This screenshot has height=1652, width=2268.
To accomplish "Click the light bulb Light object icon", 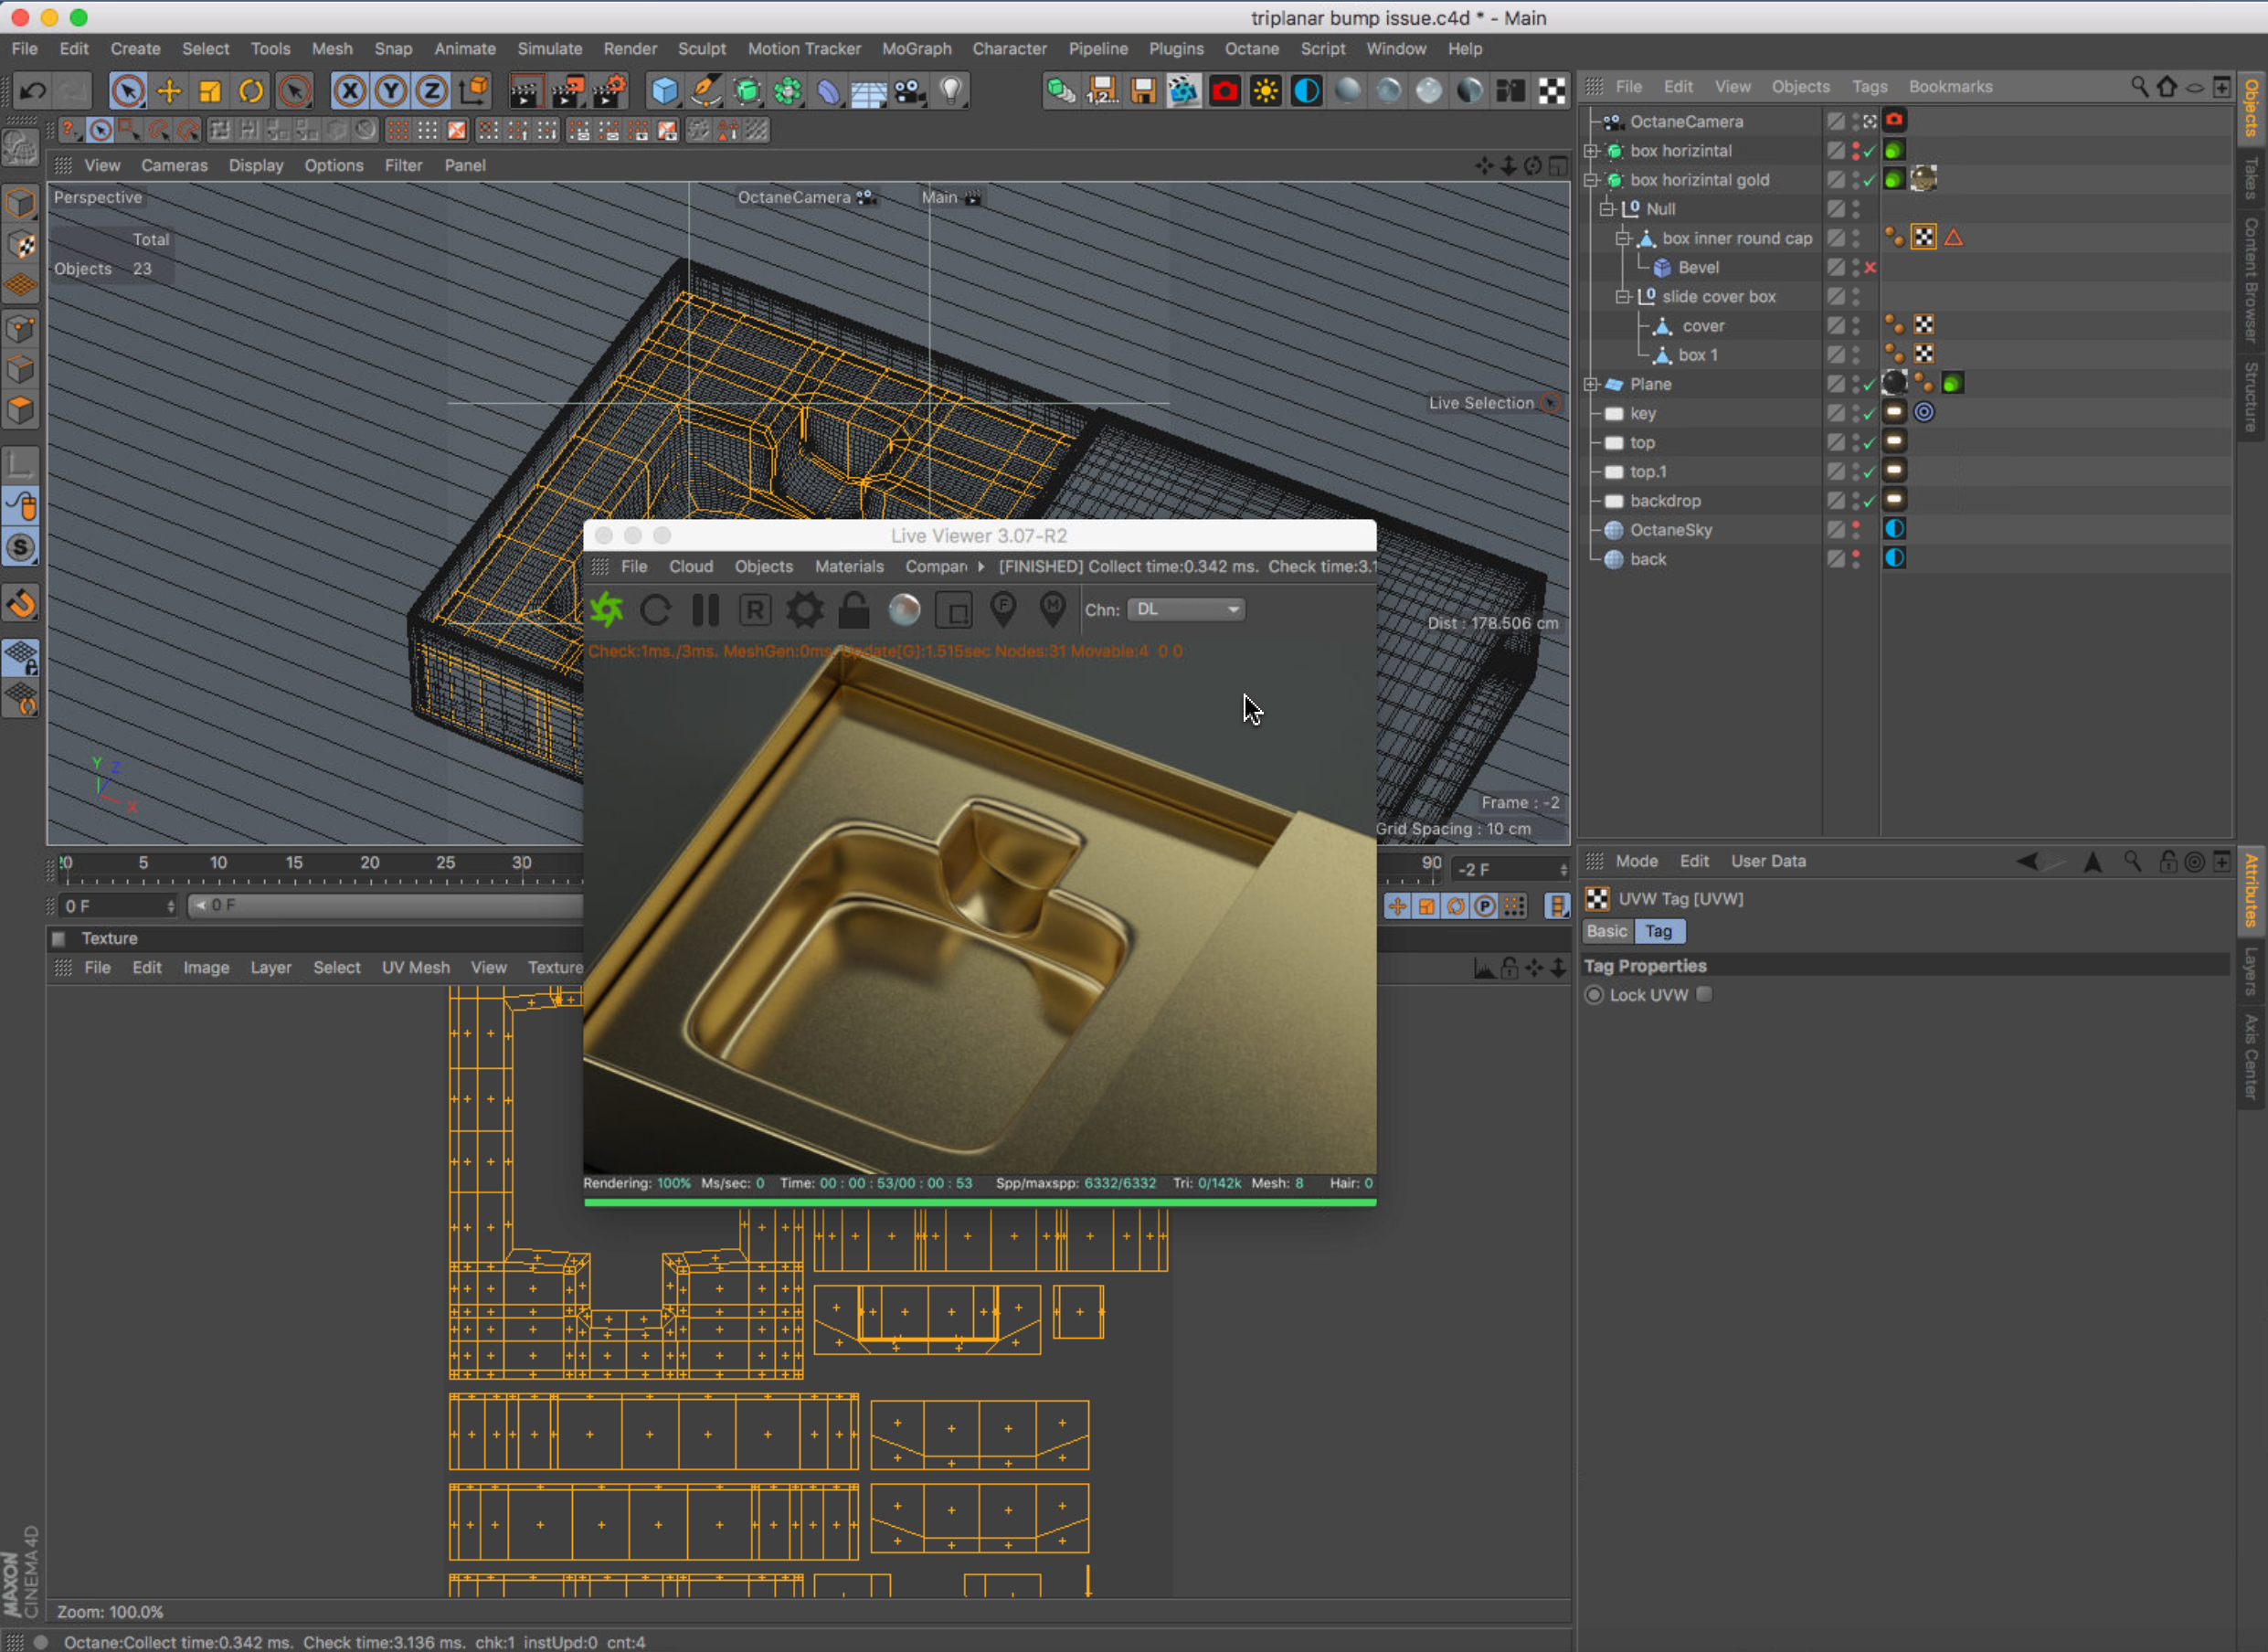I will [951, 92].
